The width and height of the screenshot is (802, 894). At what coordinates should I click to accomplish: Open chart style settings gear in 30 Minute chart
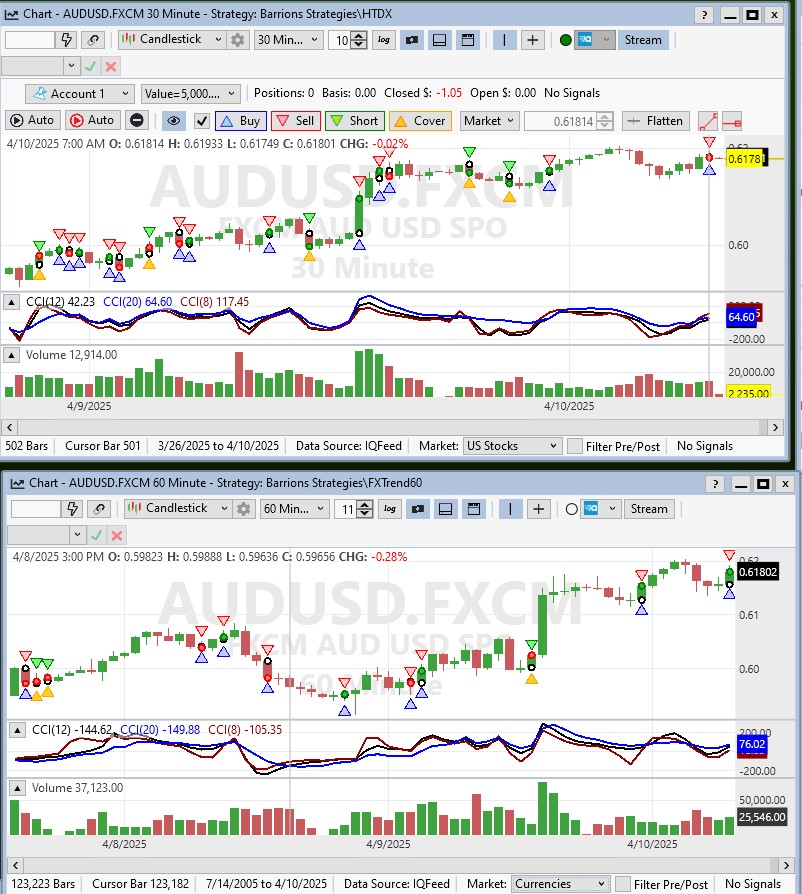tap(237, 40)
